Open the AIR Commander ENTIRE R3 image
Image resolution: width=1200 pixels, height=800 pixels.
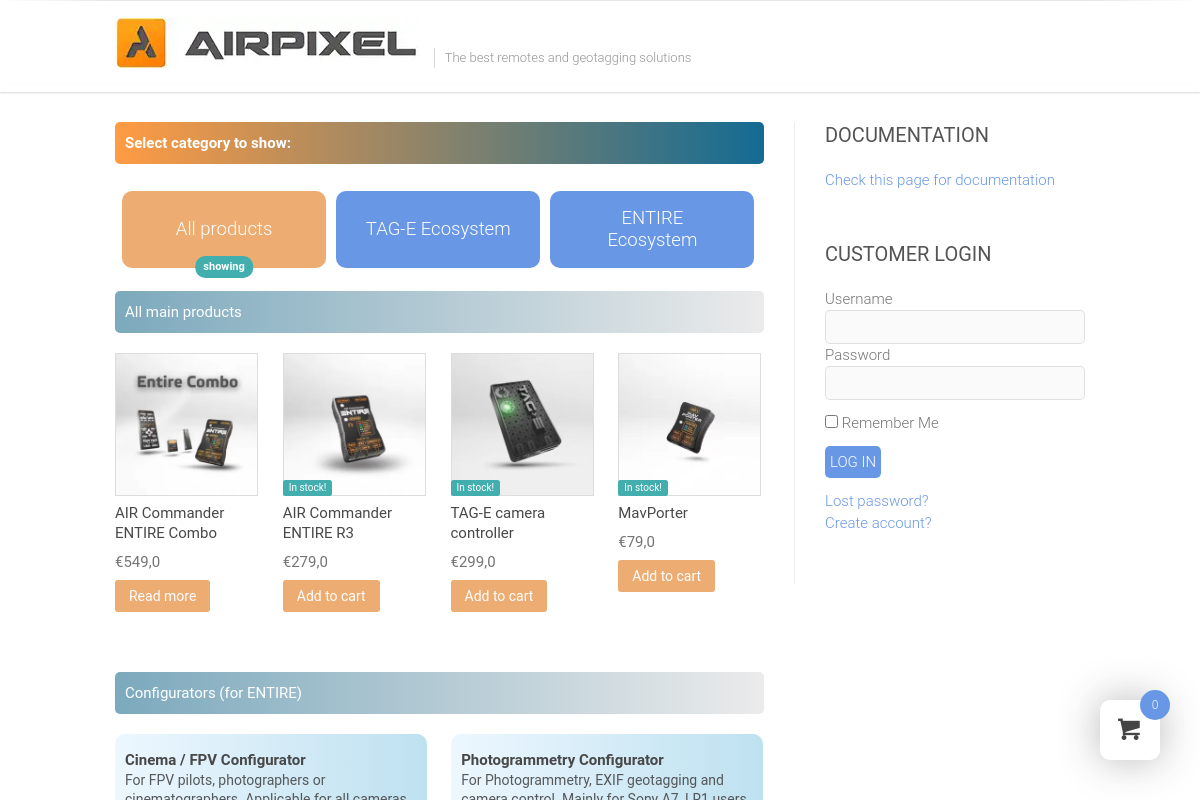(x=354, y=424)
